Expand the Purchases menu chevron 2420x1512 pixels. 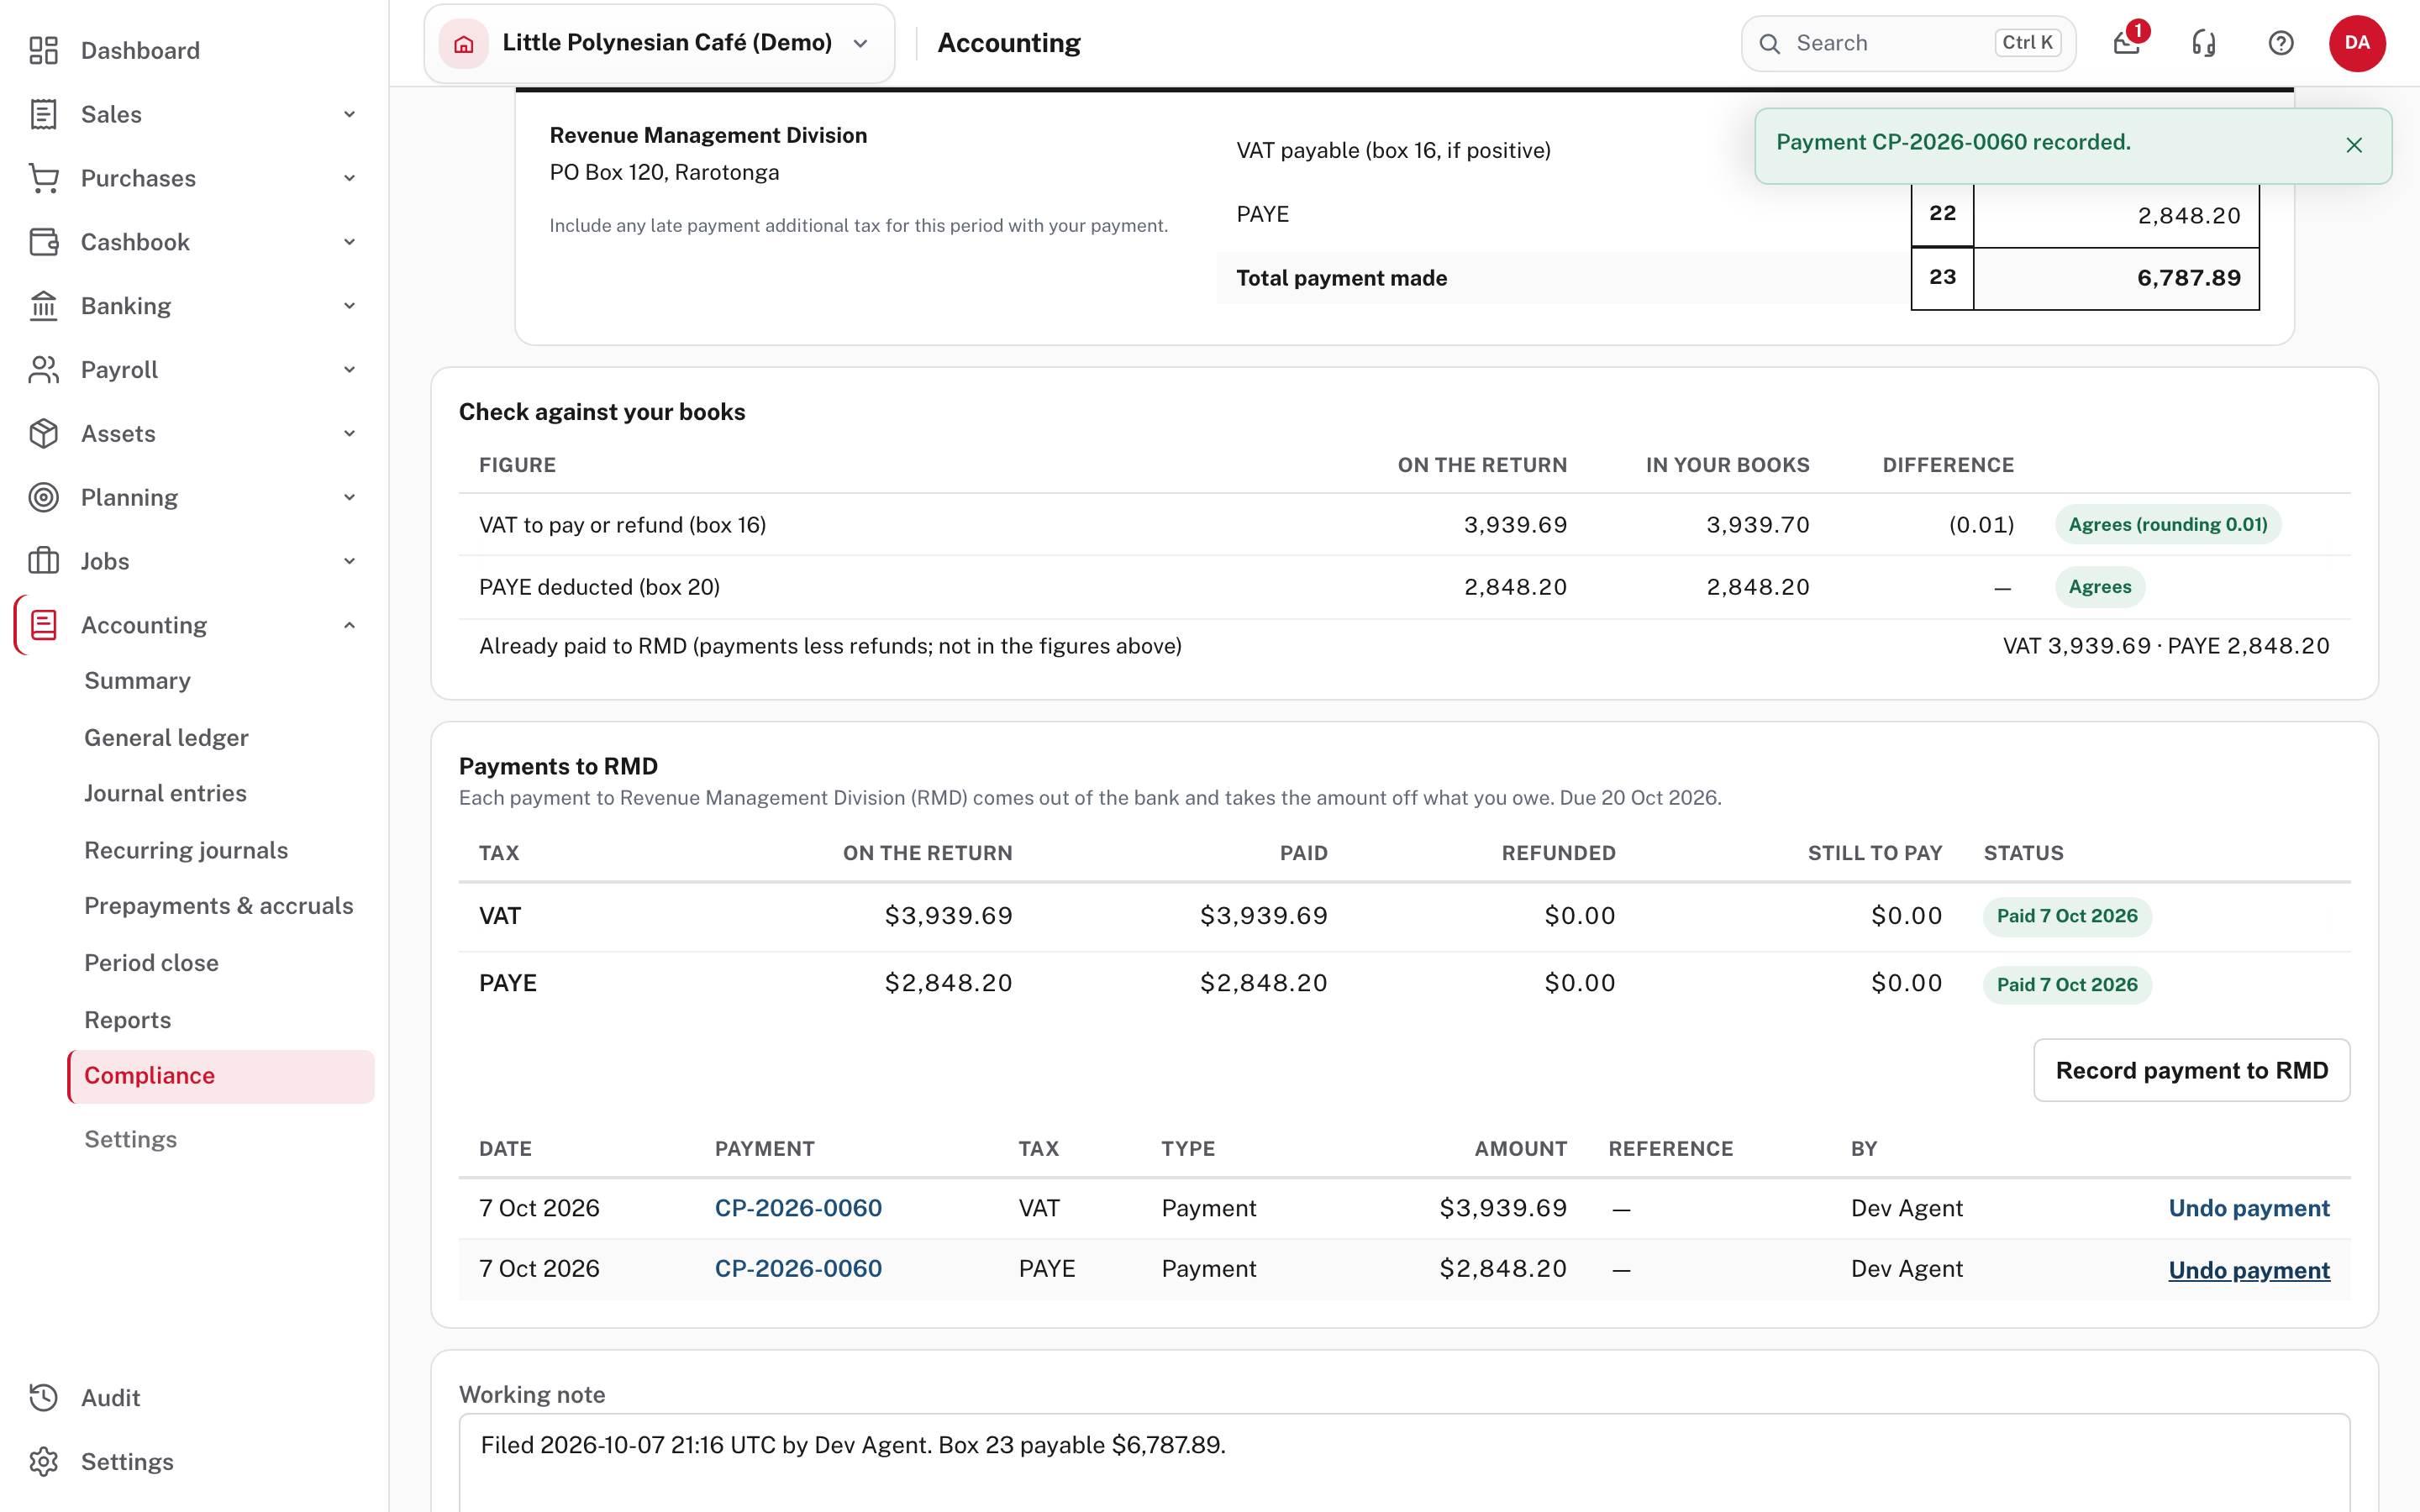(349, 178)
